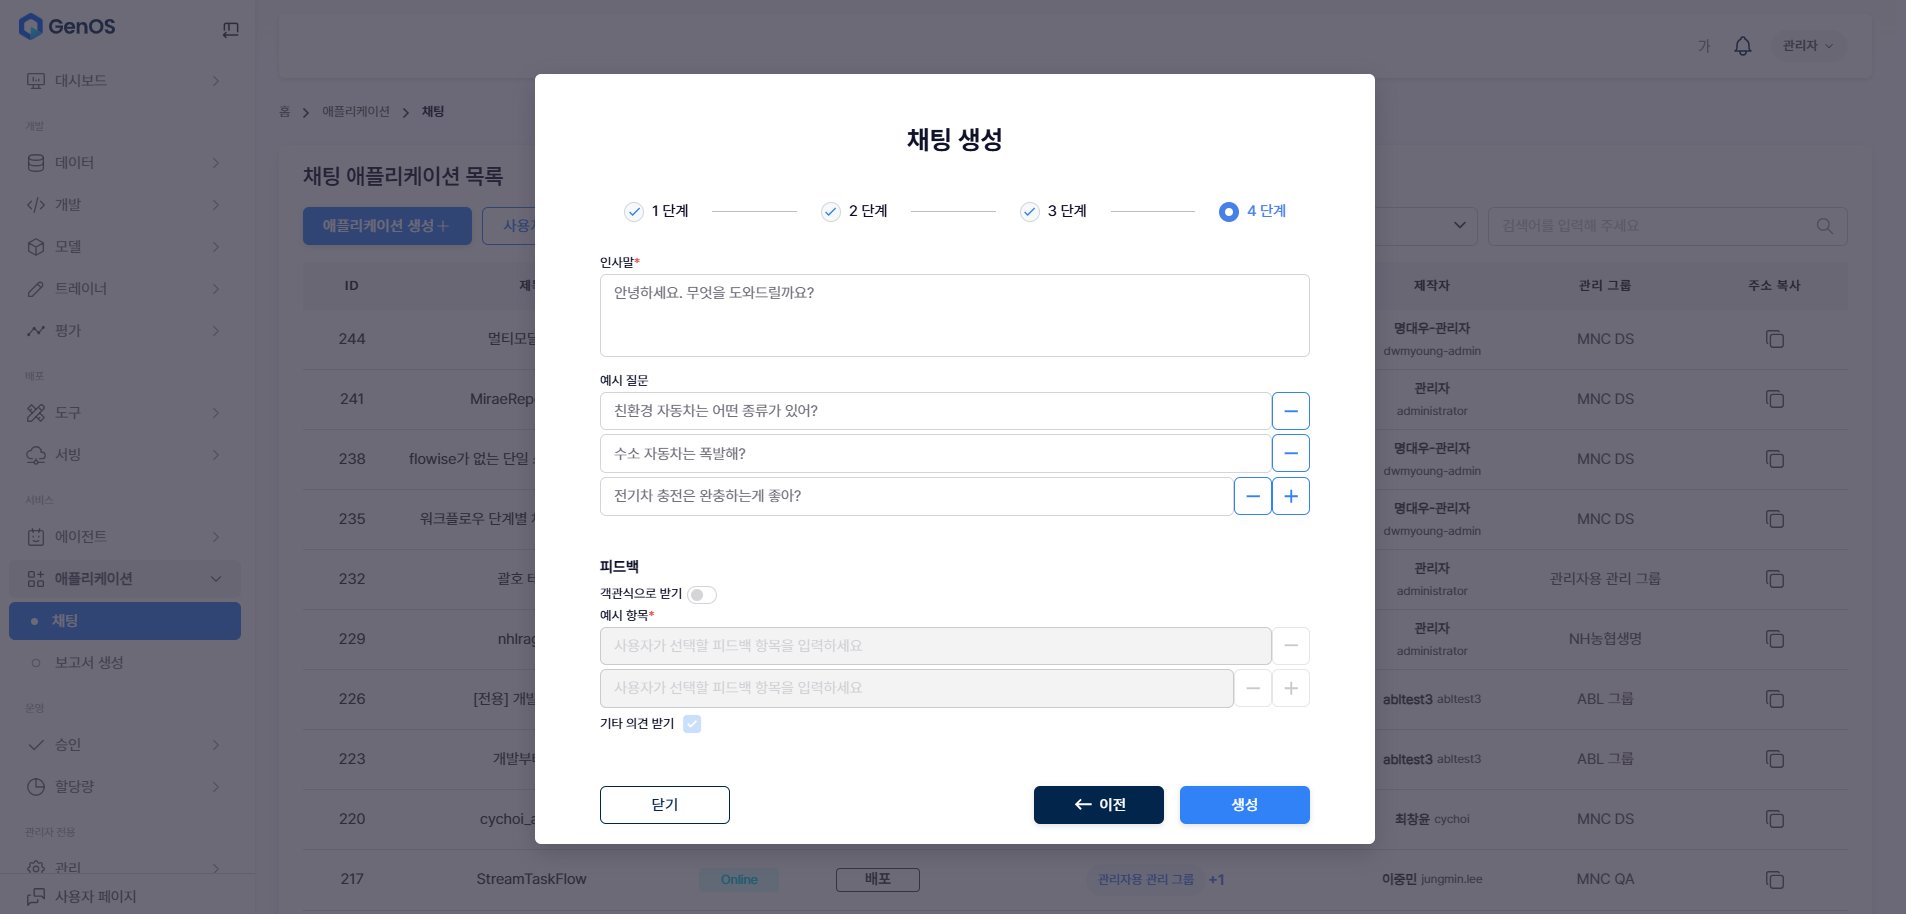Remove the '수소 자동차는 폭발해?' example question

tap(1291, 453)
